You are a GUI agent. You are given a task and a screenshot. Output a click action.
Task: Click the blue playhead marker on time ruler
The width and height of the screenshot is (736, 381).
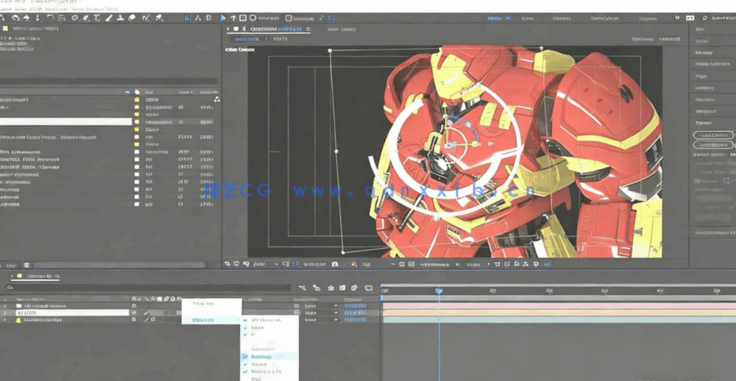coord(438,291)
